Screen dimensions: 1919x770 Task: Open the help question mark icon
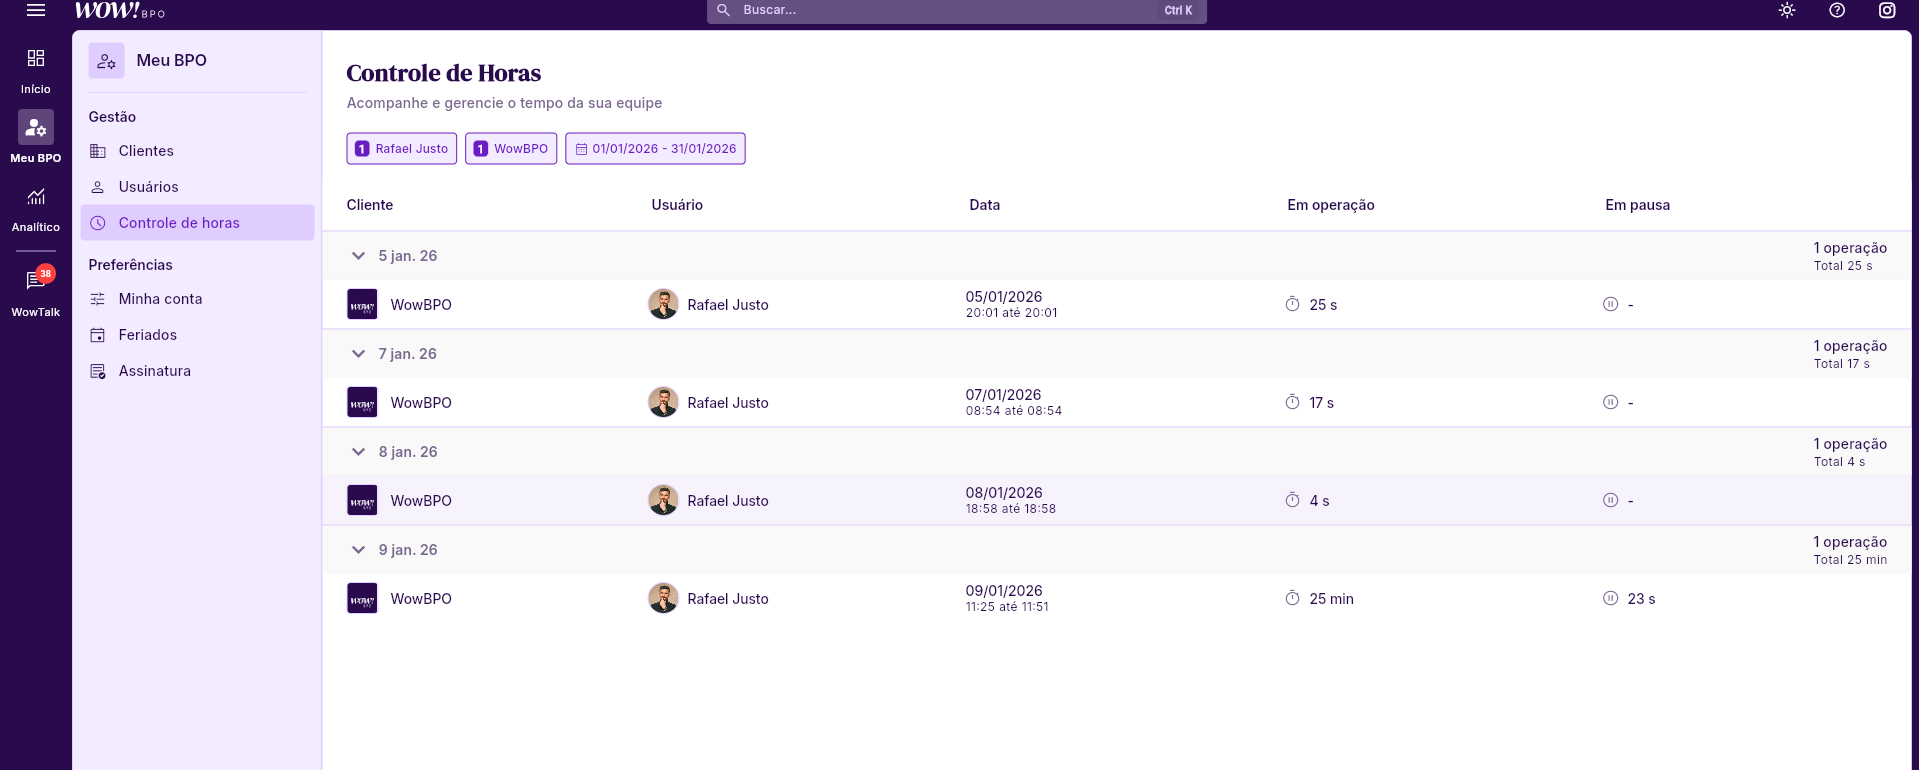click(1837, 10)
